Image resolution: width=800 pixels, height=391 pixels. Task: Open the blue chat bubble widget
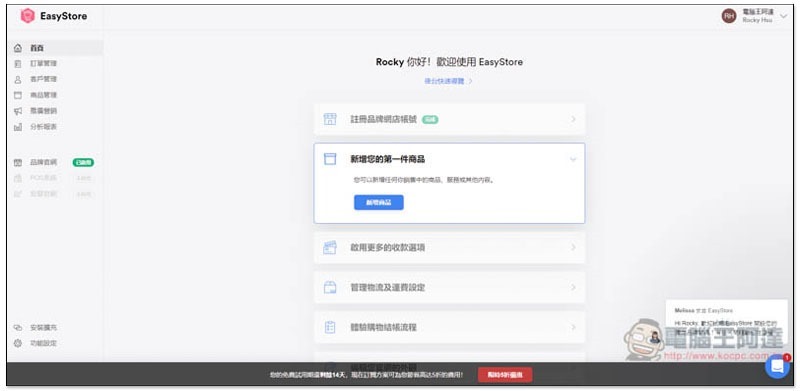(777, 366)
